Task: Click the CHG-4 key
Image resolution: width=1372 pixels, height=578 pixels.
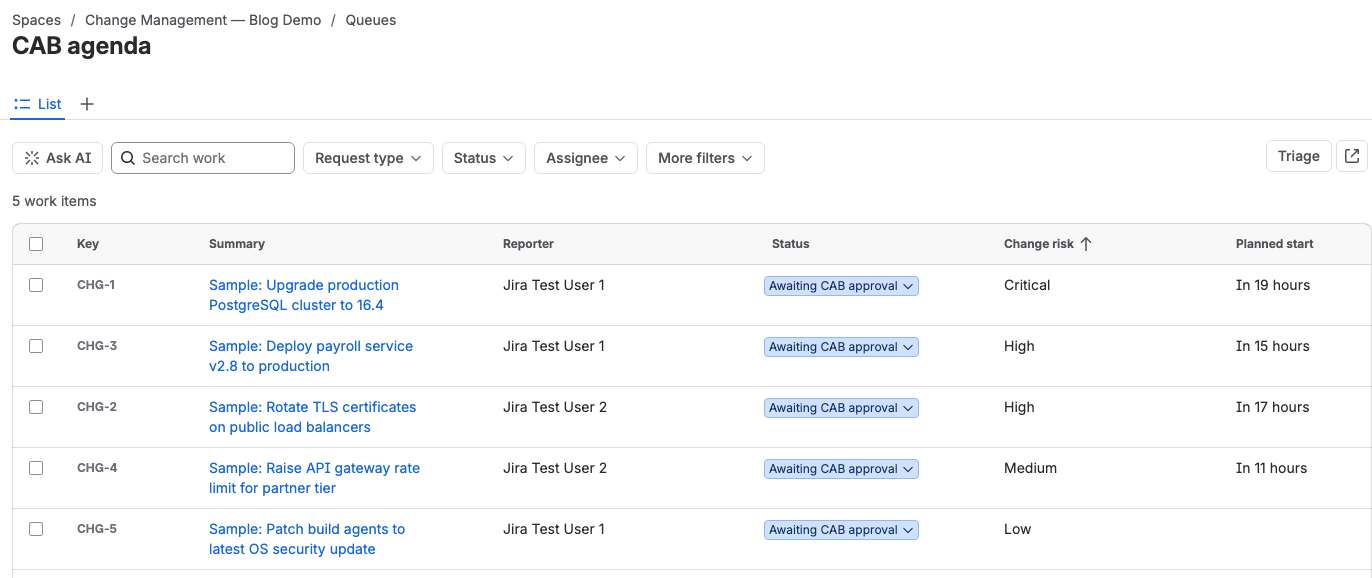Action: pyautogui.click(x=97, y=468)
